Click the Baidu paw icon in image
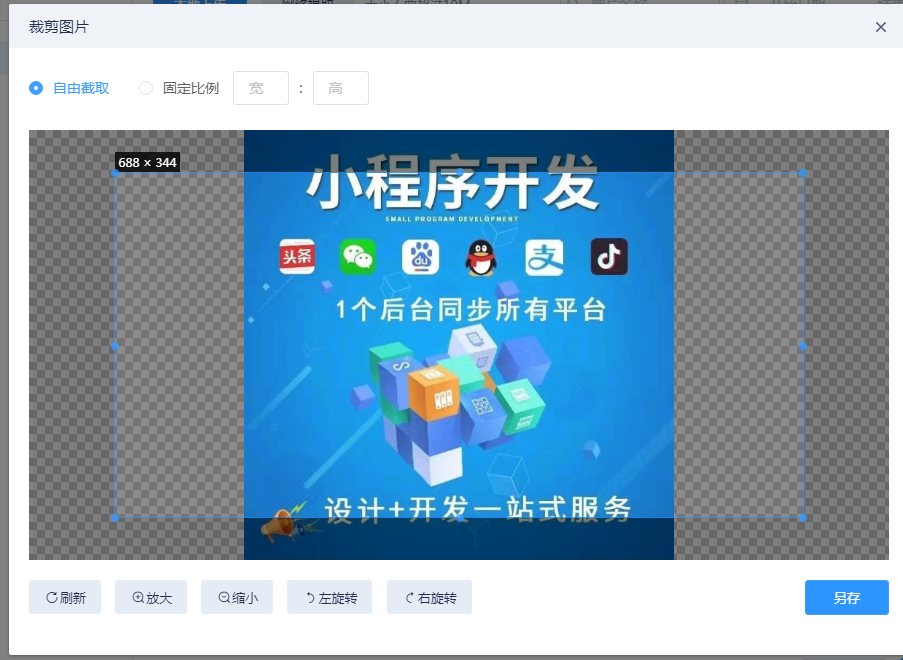 (420, 257)
